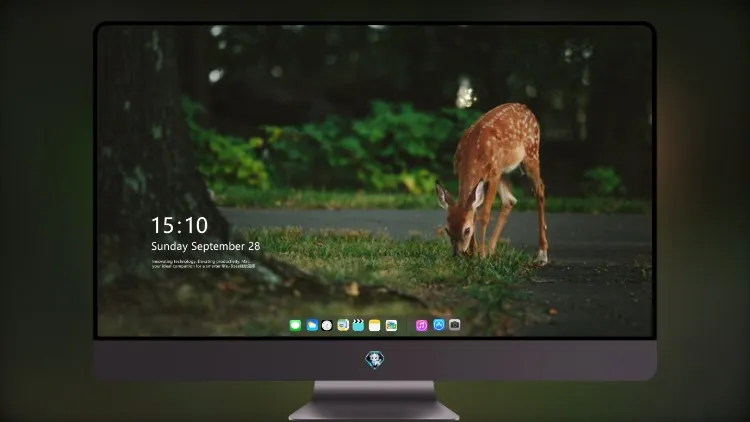Open the Weather app in dock

click(x=312, y=325)
